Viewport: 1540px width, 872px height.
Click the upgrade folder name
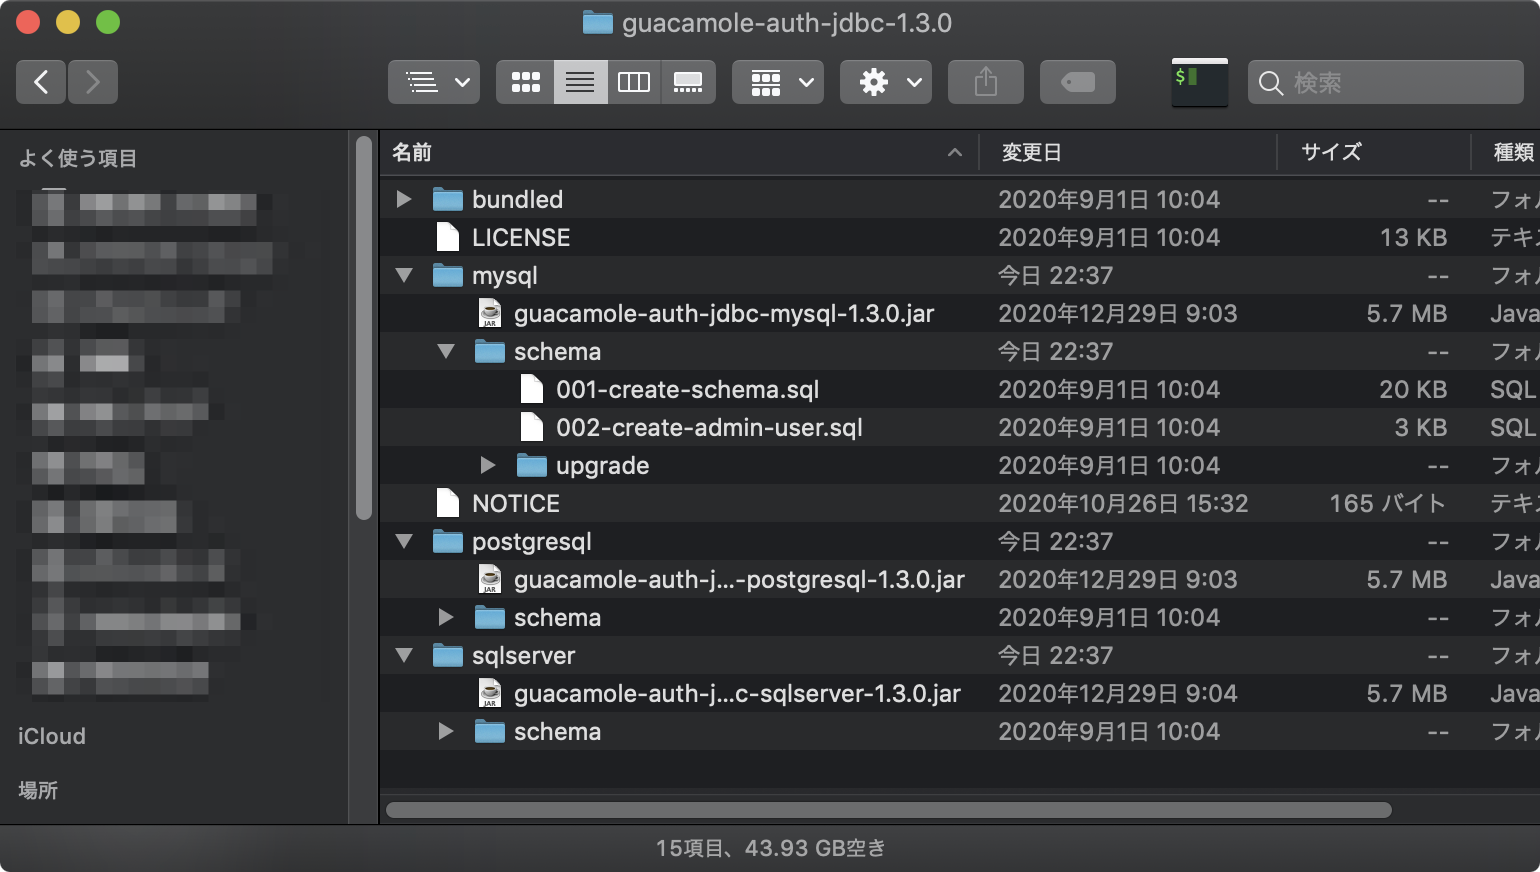pyautogui.click(x=602, y=466)
